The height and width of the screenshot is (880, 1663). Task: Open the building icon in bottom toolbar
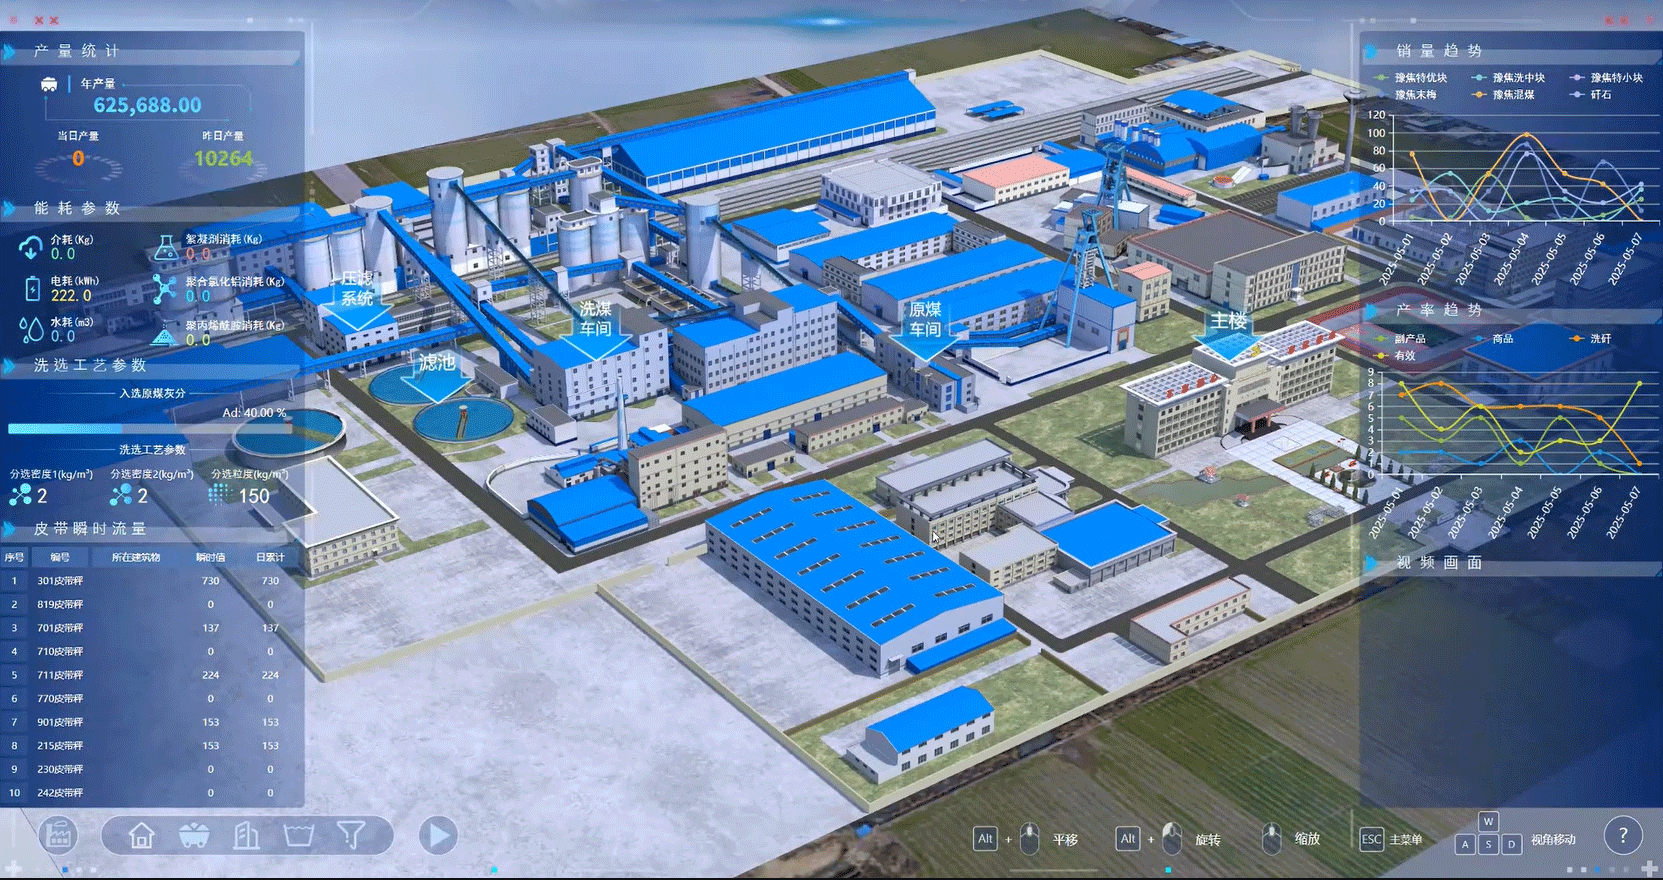(x=246, y=835)
